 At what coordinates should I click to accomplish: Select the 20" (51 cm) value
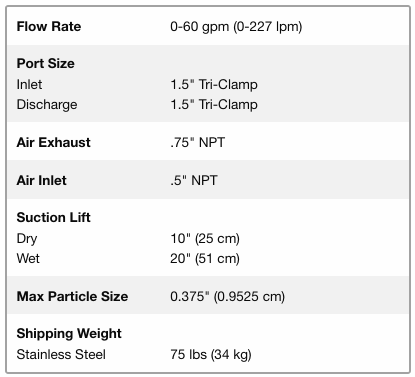pos(205,259)
